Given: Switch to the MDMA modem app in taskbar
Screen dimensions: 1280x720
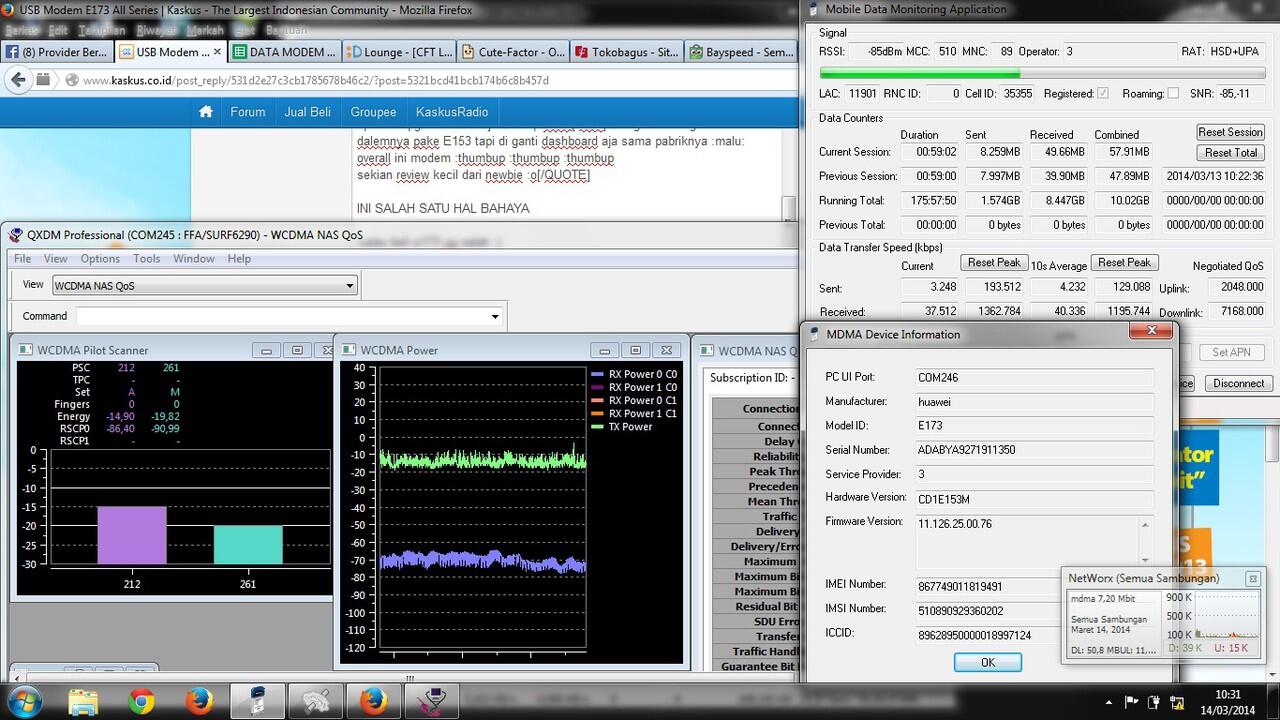Looking at the screenshot, I should tap(257, 701).
